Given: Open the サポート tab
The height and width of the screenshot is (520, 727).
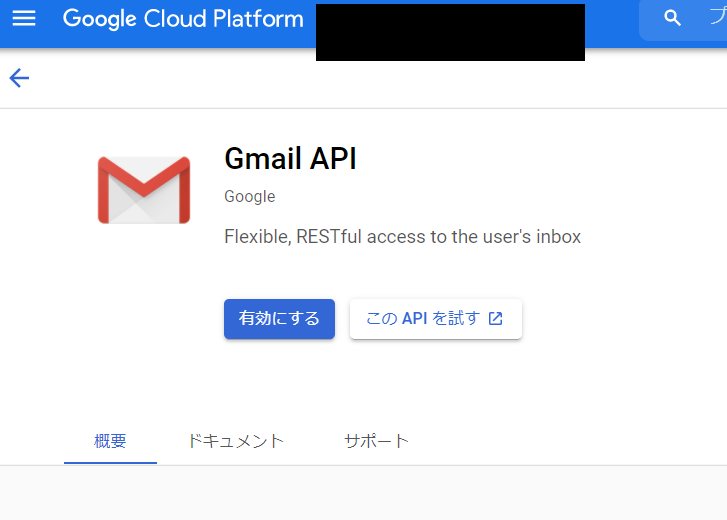Looking at the screenshot, I should coord(376,441).
